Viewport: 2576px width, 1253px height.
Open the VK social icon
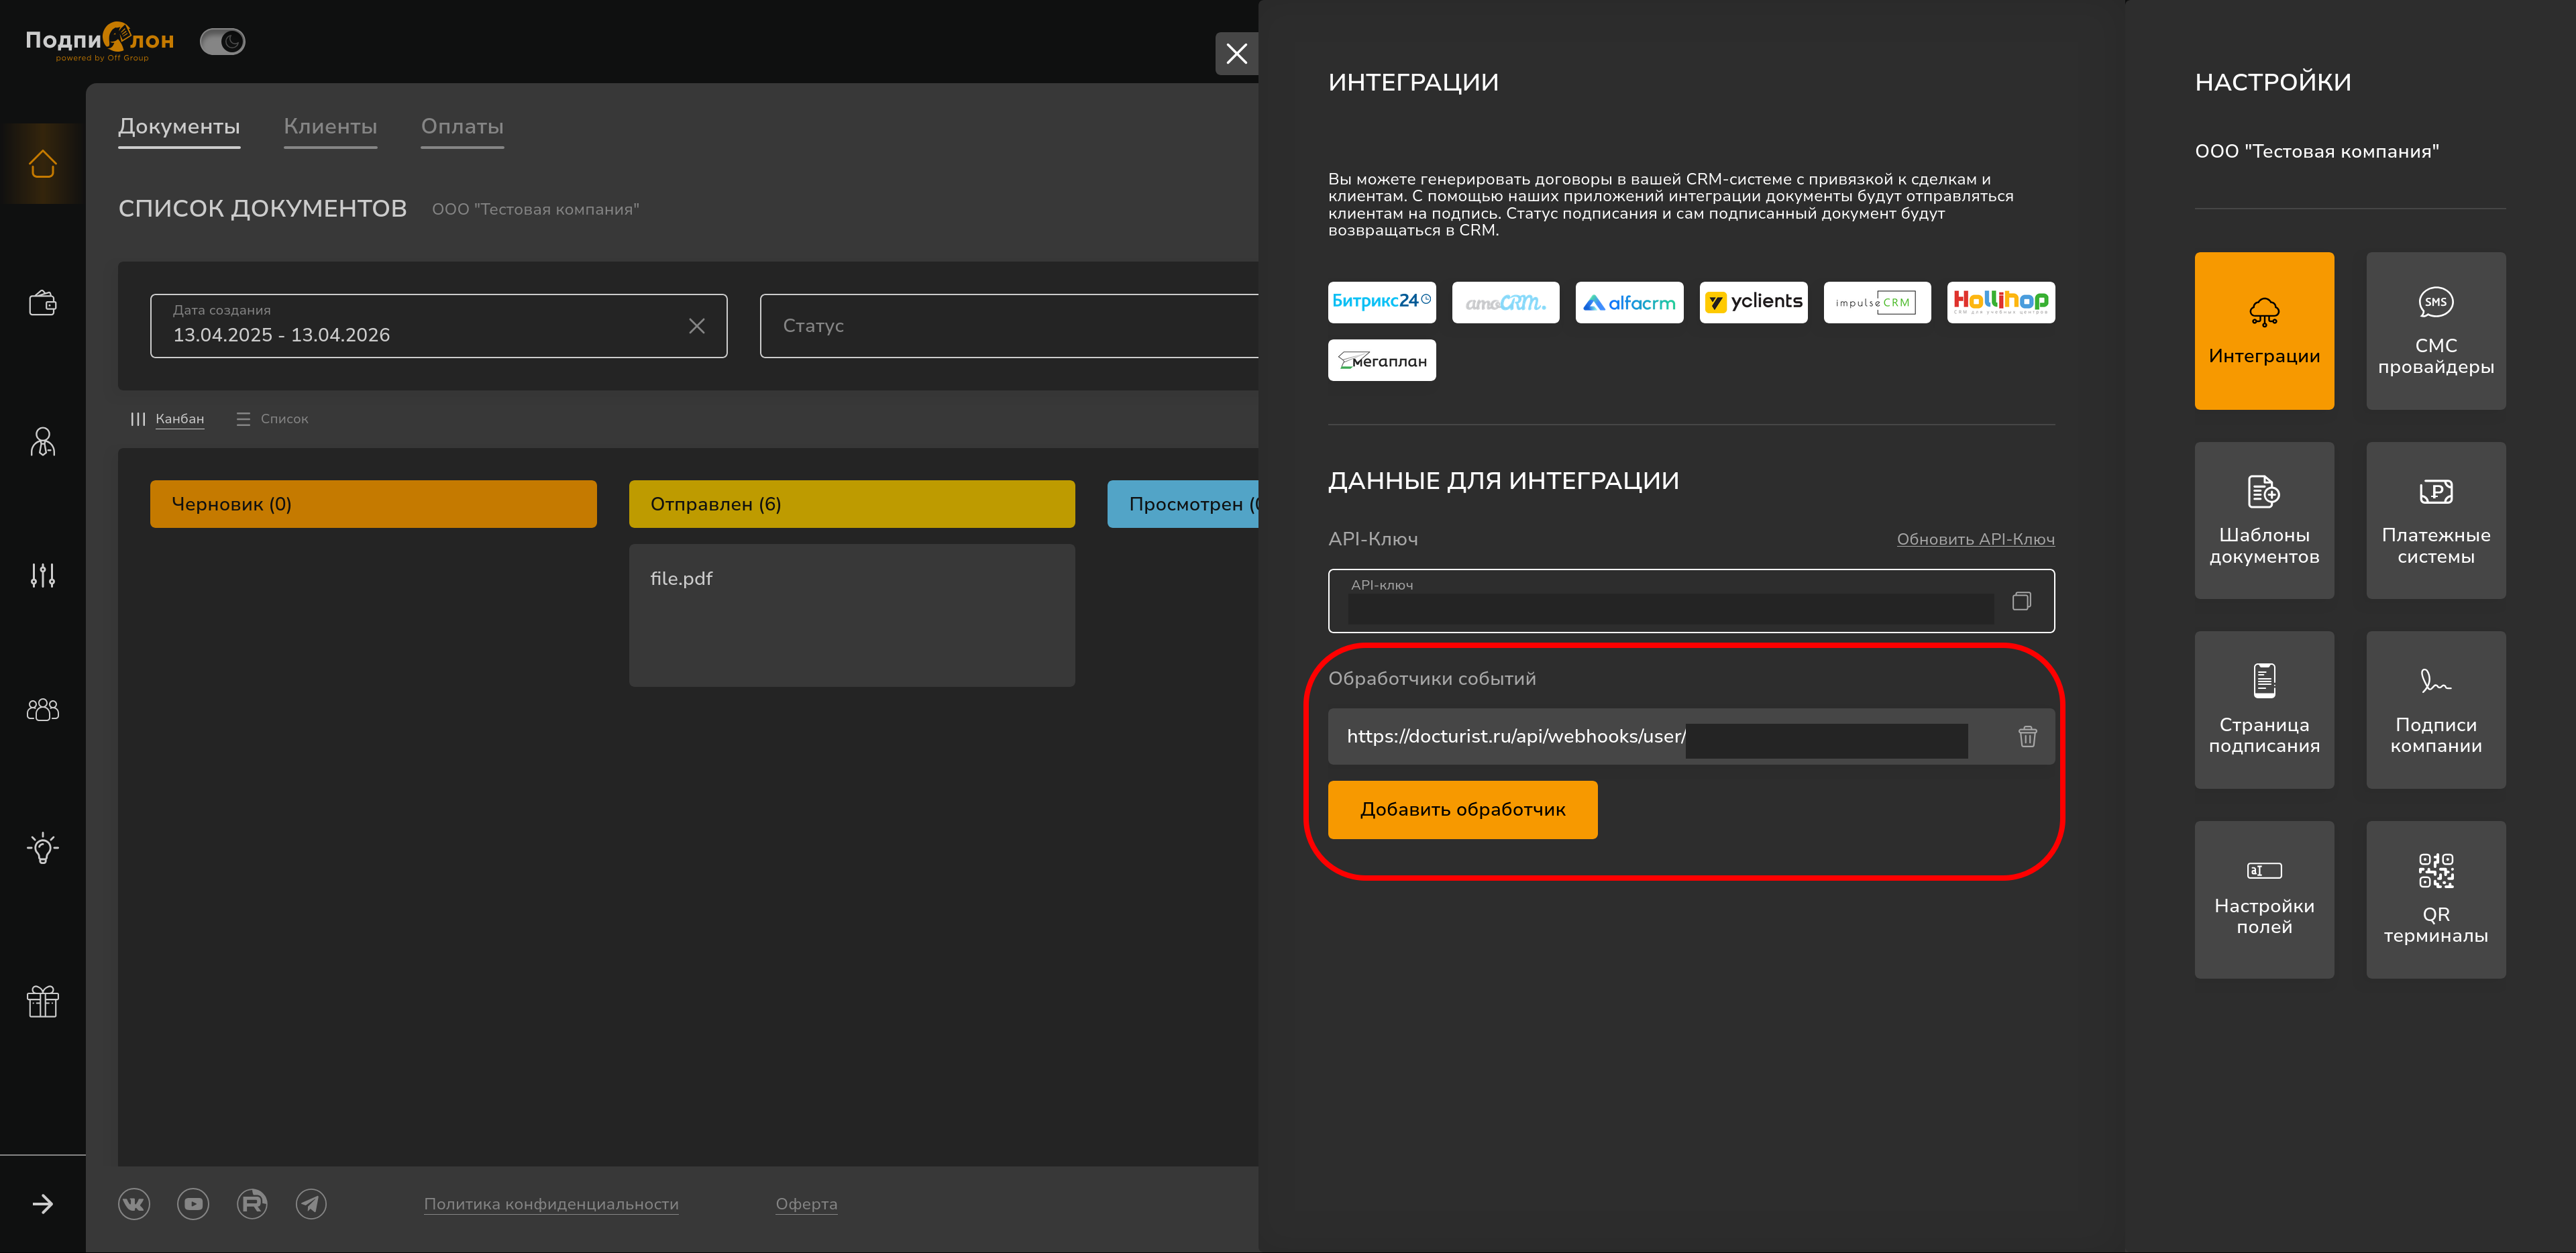pyautogui.click(x=134, y=1204)
